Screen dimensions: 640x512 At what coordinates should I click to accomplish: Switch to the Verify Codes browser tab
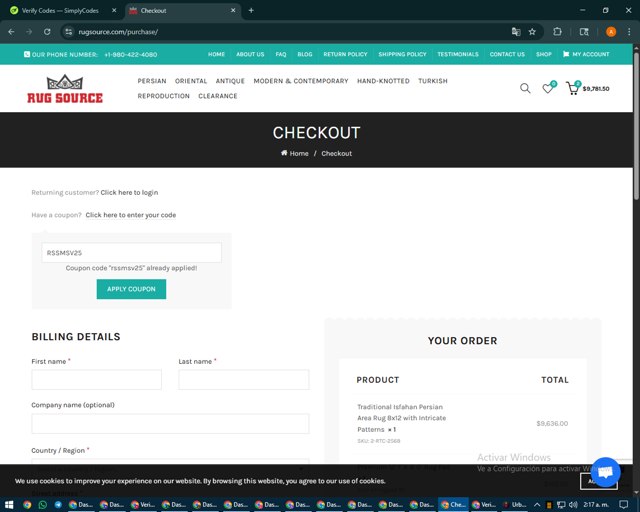point(60,11)
